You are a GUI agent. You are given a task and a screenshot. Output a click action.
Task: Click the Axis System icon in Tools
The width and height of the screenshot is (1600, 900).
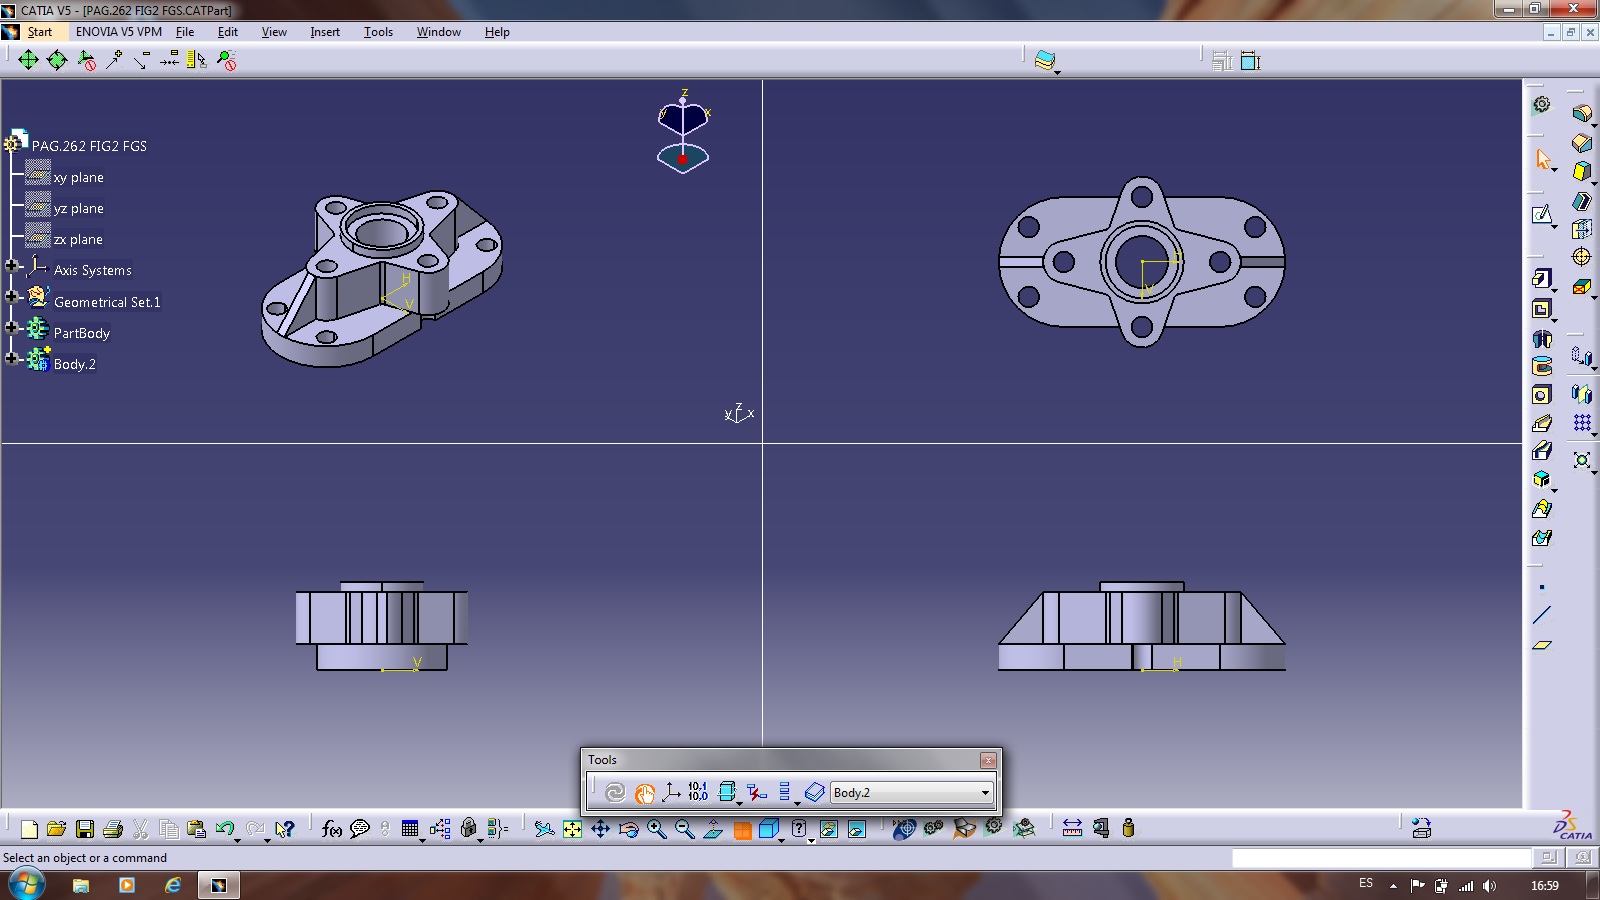tap(671, 792)
